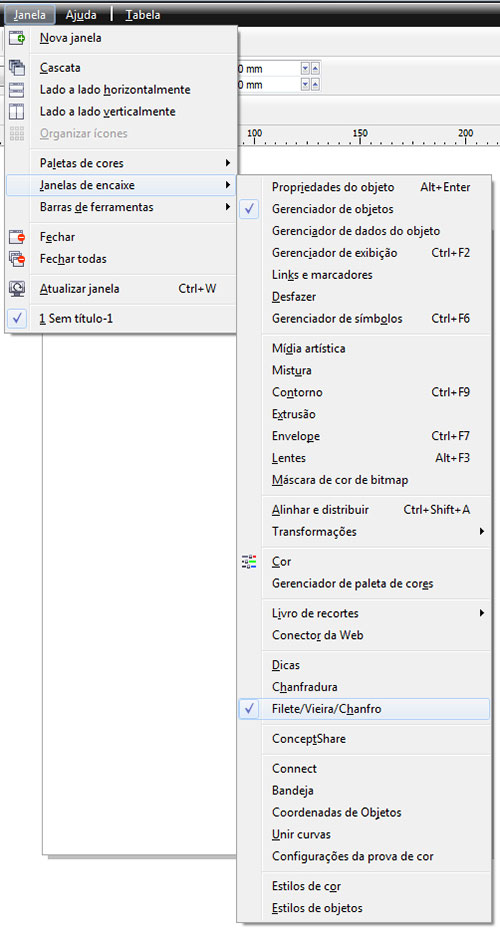Select the Lado a lado verticalmente icon
500x931 pixels.
(x=17, y=112)
